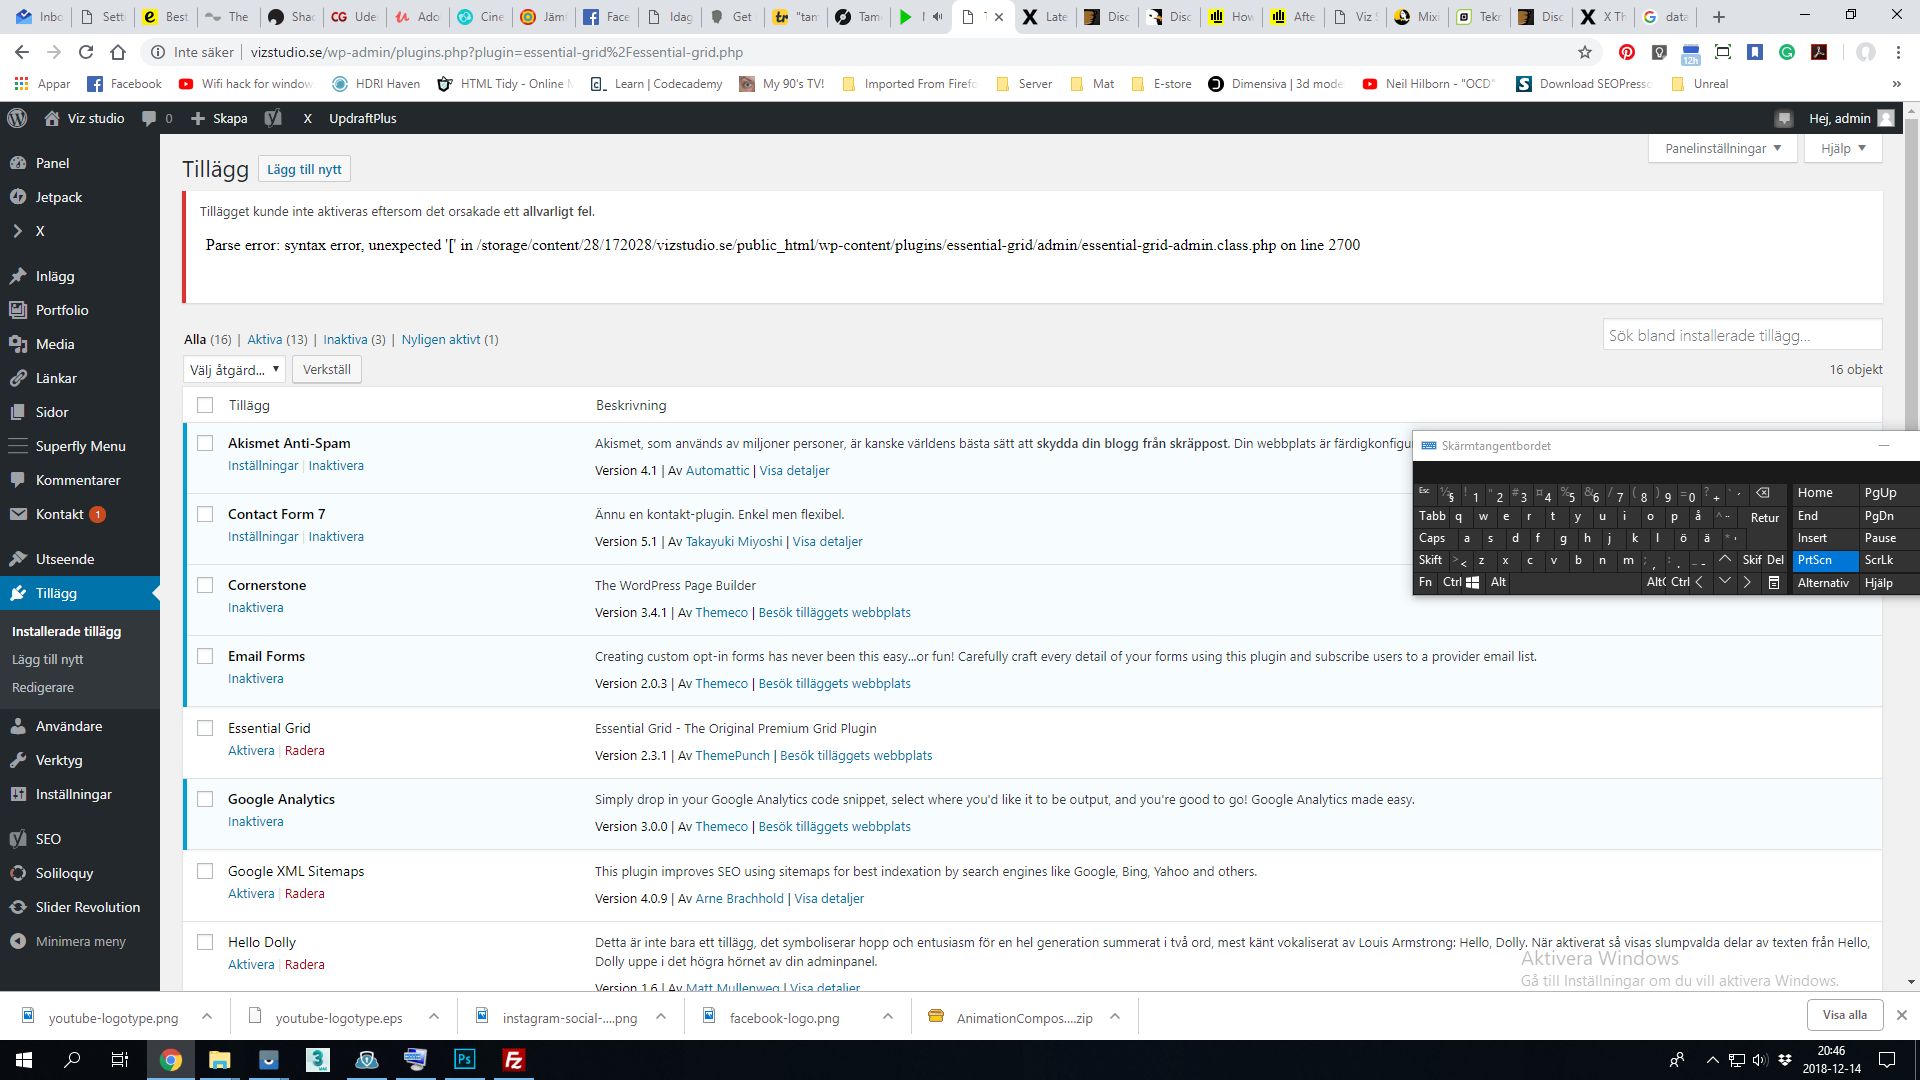Check the Contact Form 7 checkbox
The height and width of the screenshot is (1080, 1920).
(x=205, y=514)
